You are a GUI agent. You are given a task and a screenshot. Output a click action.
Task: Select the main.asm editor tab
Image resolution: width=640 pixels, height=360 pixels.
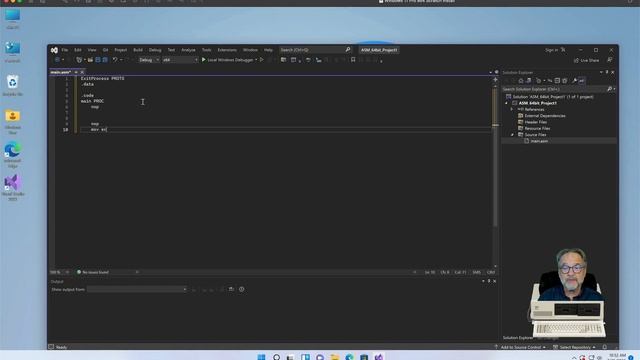pyautogui.click(x=60, y=72)
